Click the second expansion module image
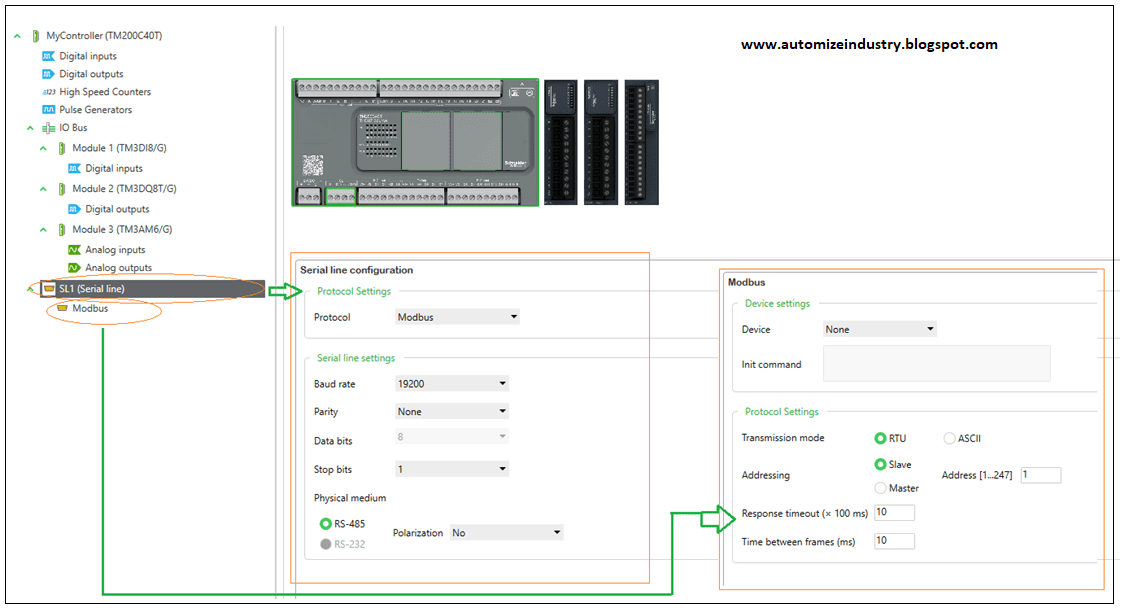The width and height of the screenshot is (1121, 611). (601, 142)
